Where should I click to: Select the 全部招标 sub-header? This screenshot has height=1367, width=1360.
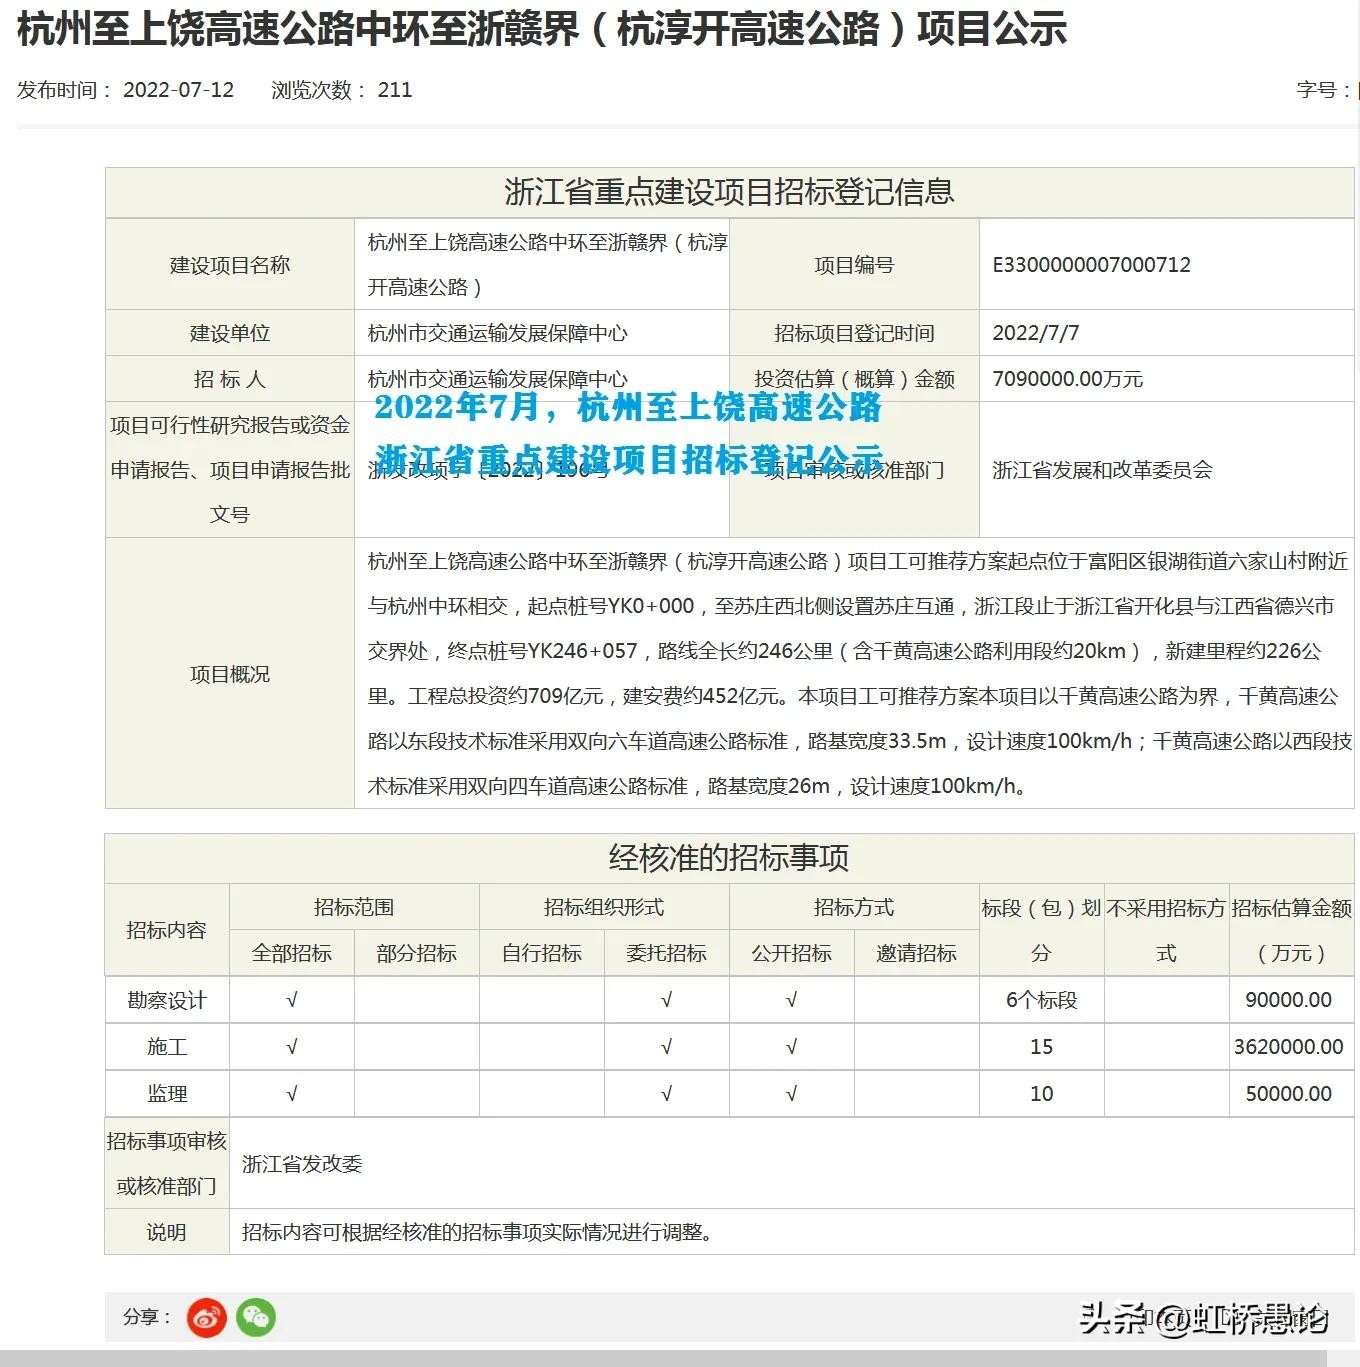pyautogui.click(x=292, y=953)
